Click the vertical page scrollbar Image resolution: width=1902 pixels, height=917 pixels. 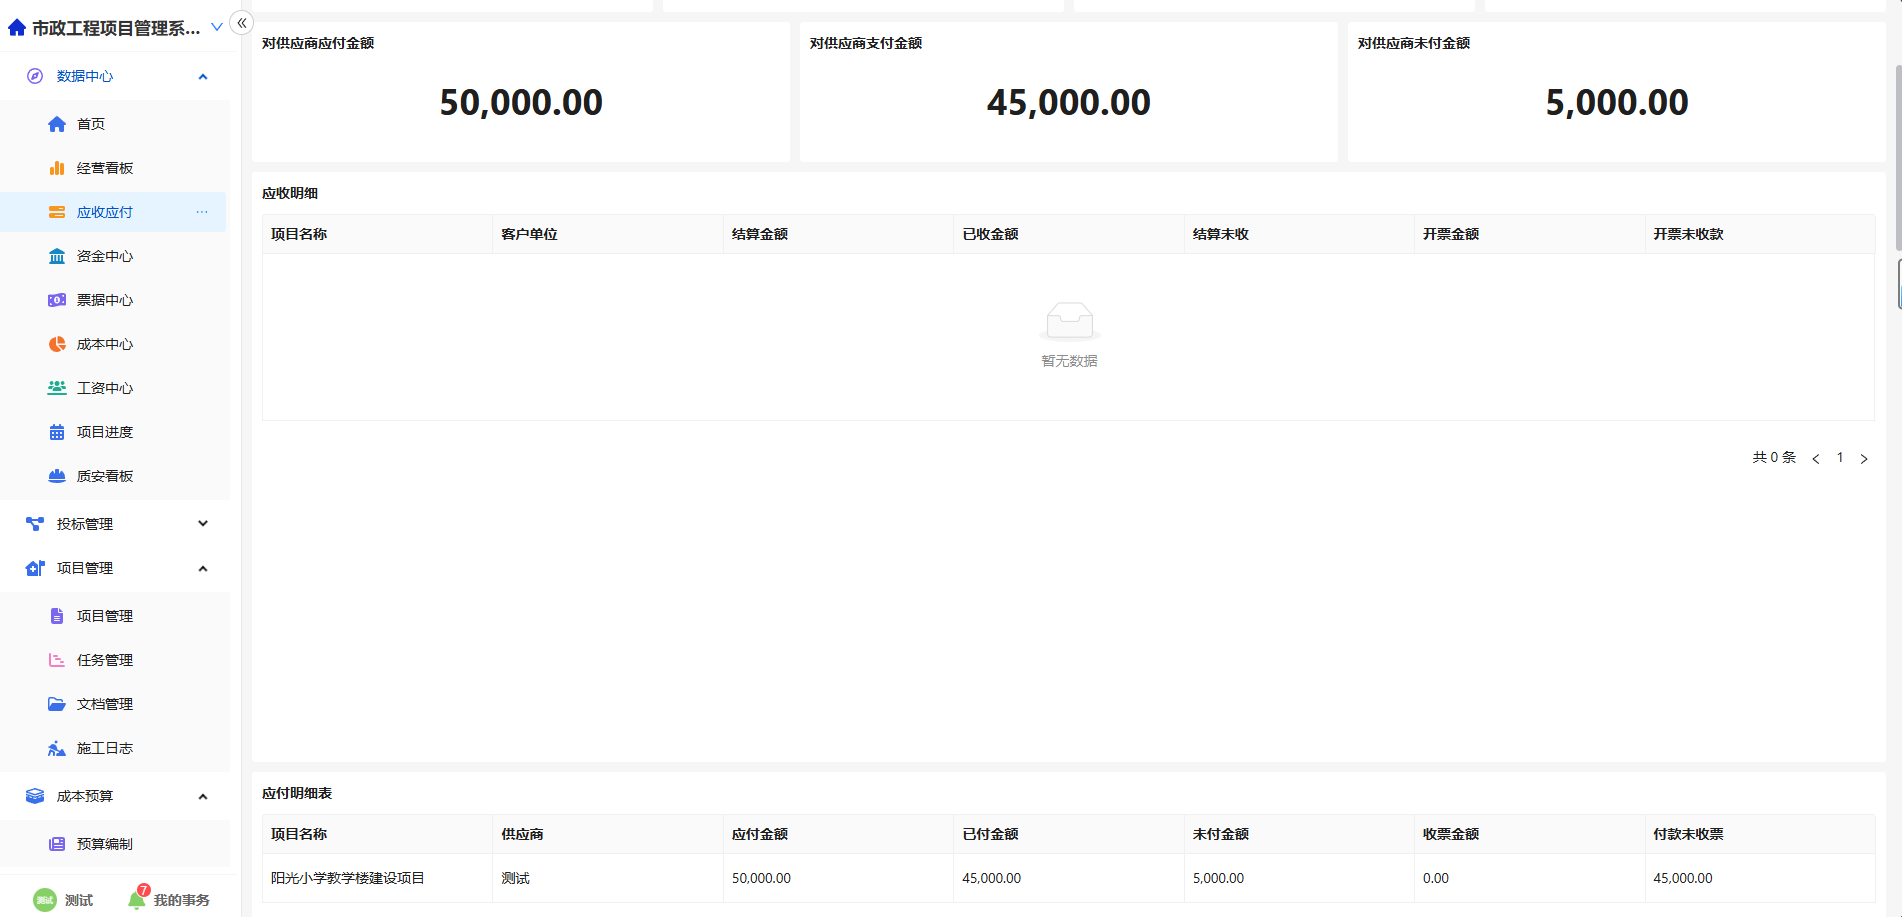pyautogui.click(x=1897, y=160)
